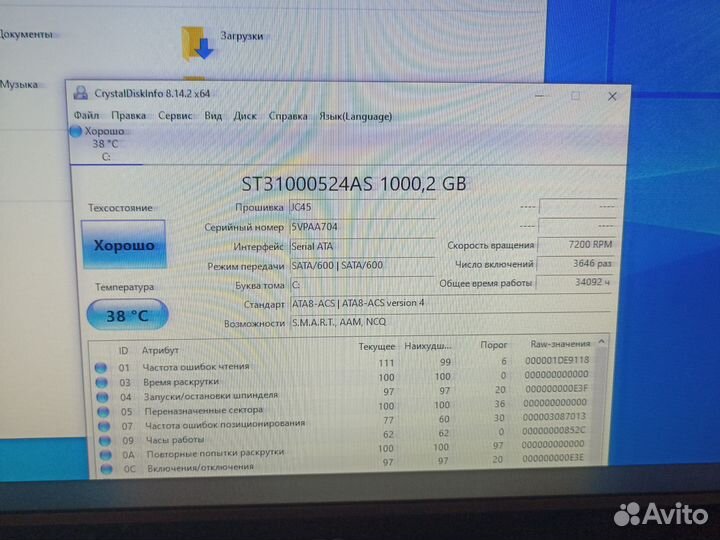Select row Переназначенные сектора
Viewport: 720px width, 540px height.
[343, 407]
